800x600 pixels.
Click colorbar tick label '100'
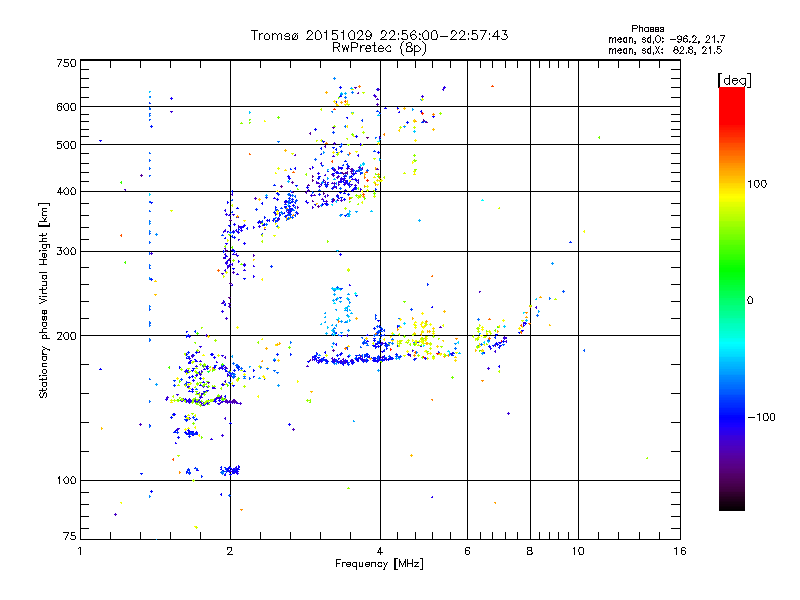[757, 184]
